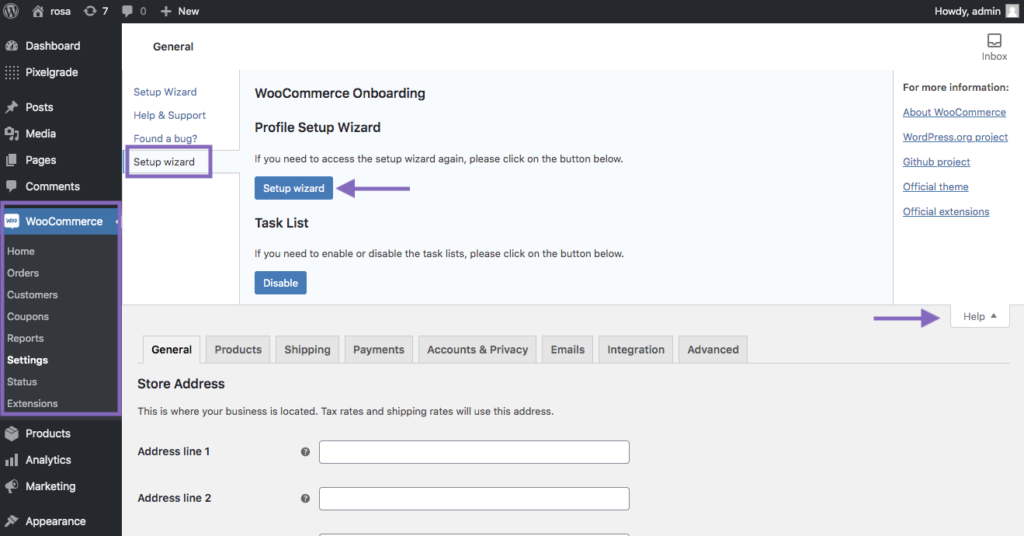Switch to the Products settings tab
The width and height of the screenshot is (1024, 536).
pos(238,349)
